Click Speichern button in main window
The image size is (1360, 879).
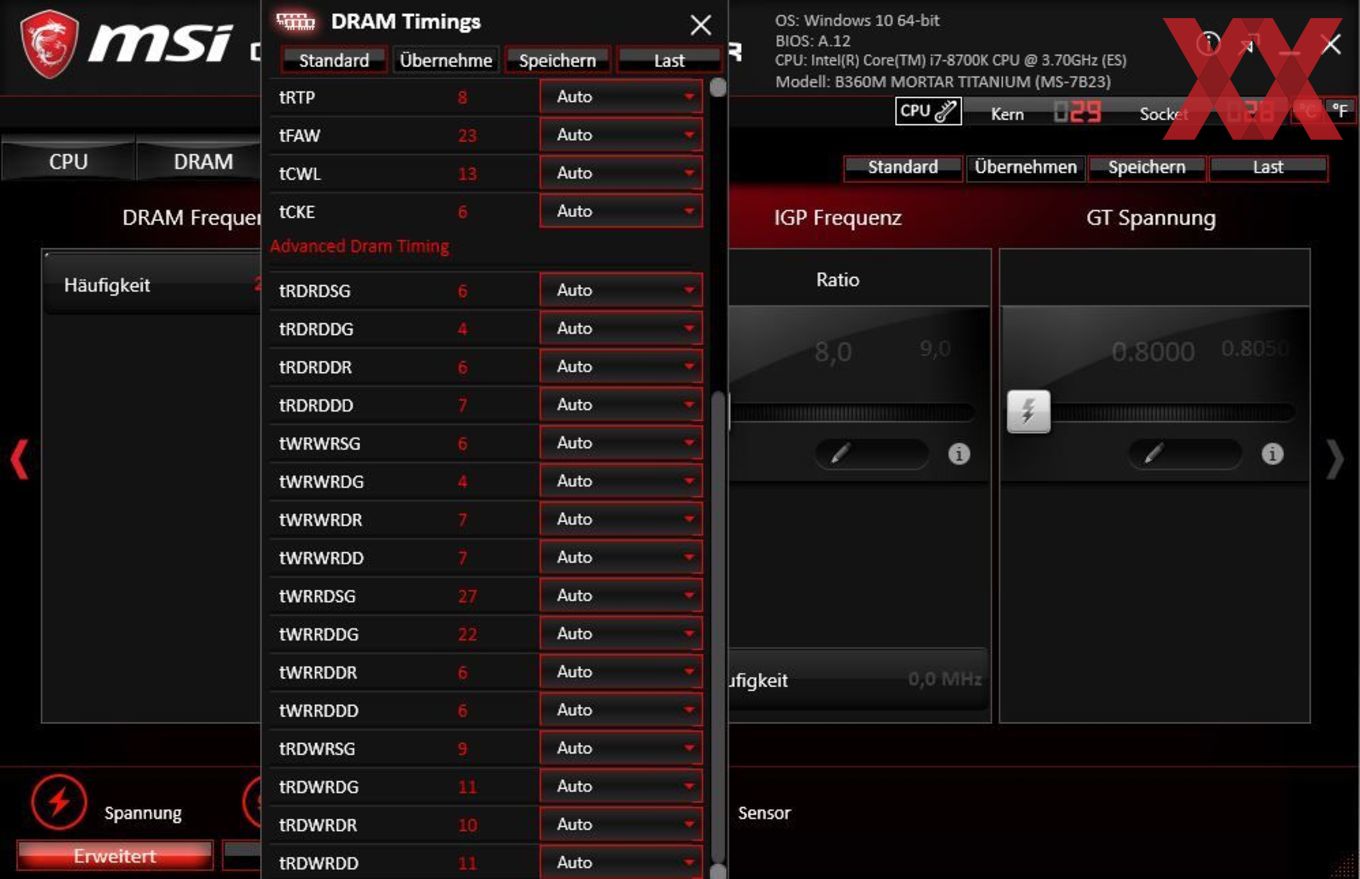pos(1147,167)
